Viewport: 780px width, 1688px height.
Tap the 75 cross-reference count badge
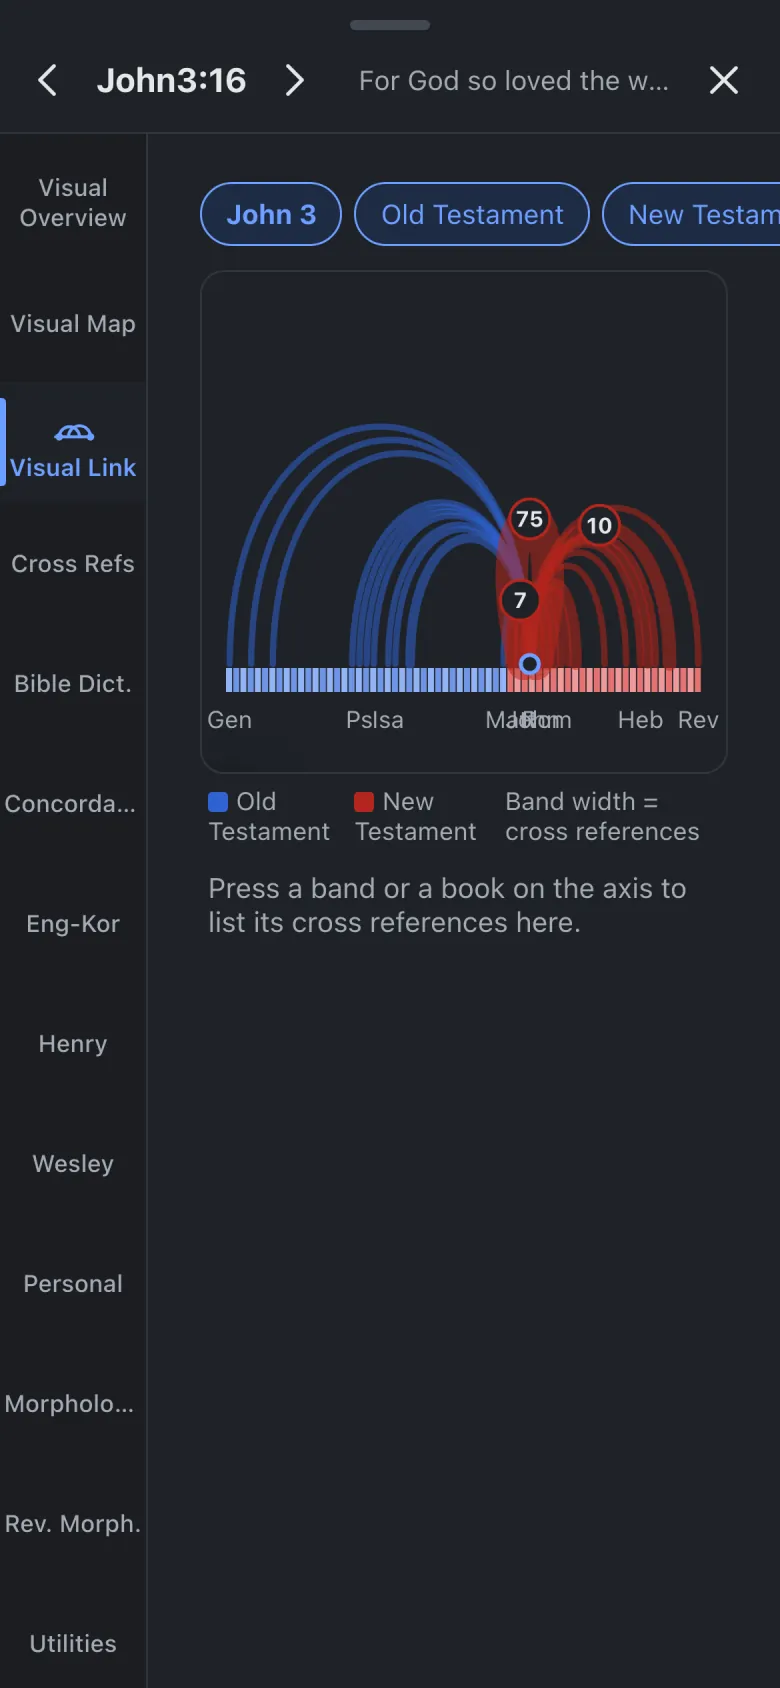pos(529,519)
